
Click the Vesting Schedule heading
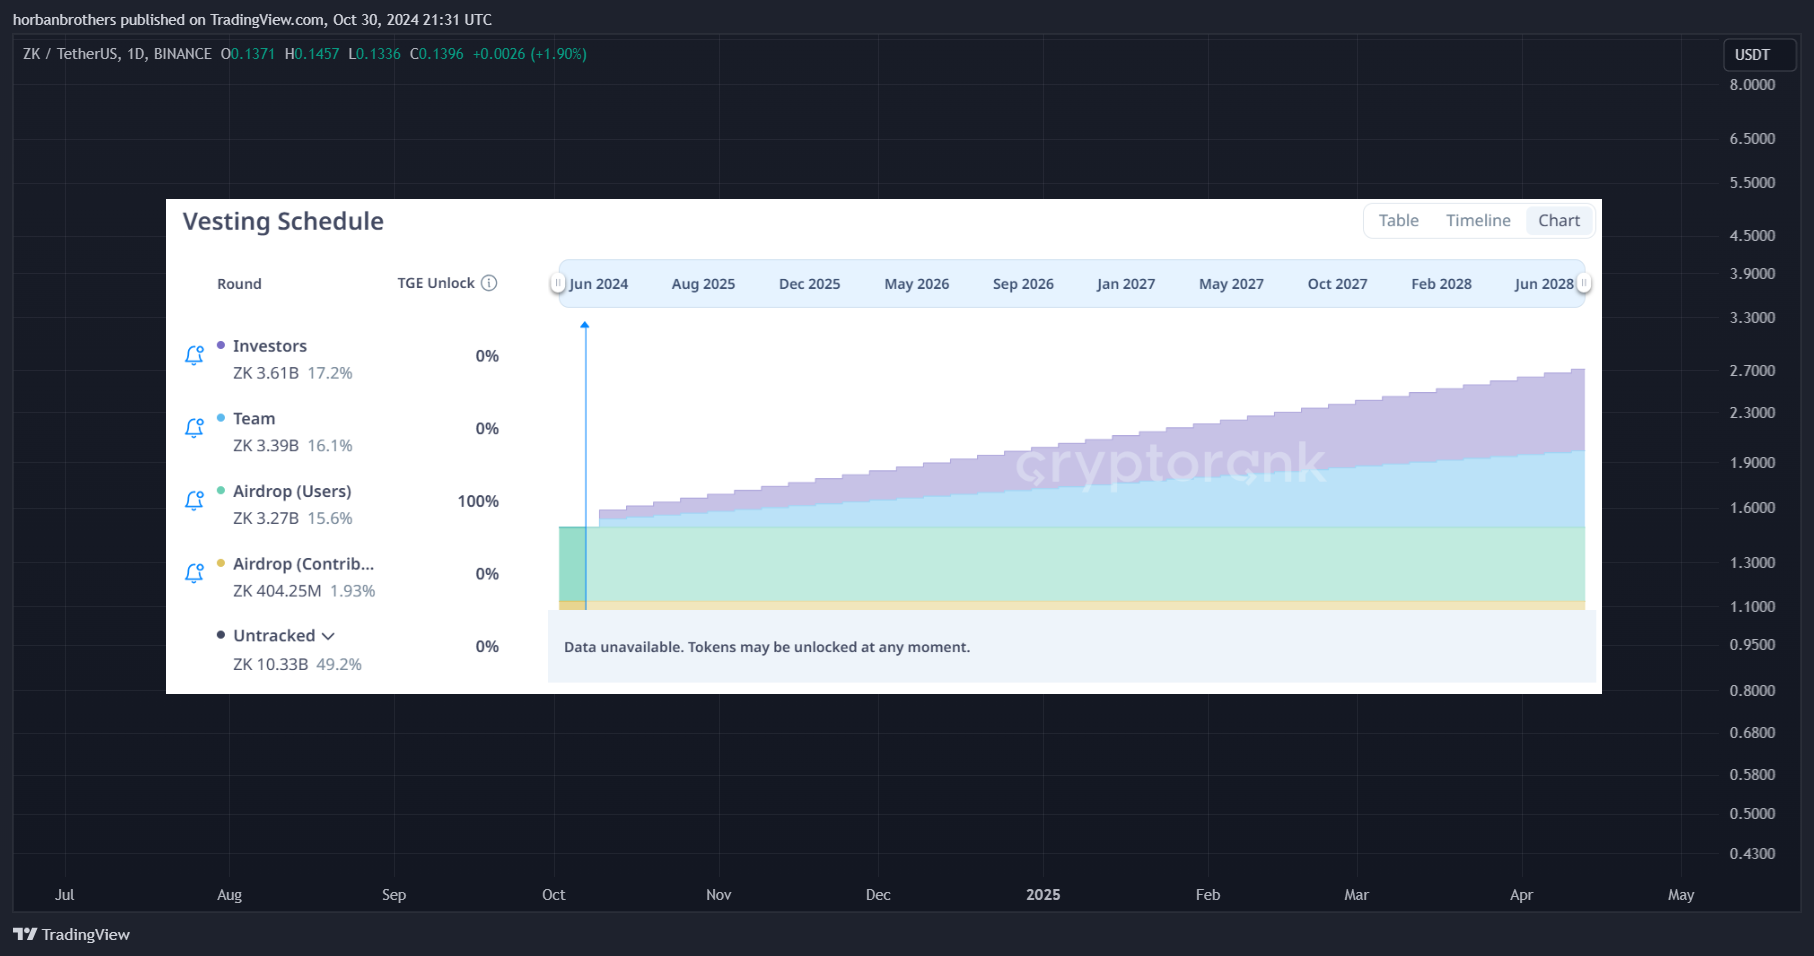point(283,221)
